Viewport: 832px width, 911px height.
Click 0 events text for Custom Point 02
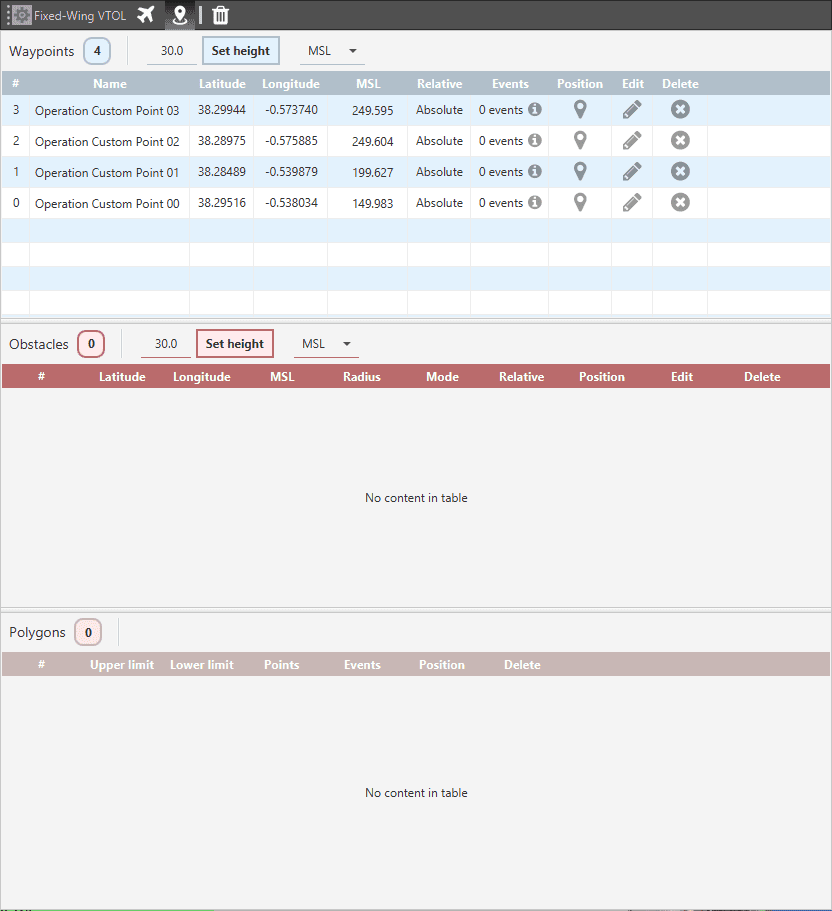point(501,141)
